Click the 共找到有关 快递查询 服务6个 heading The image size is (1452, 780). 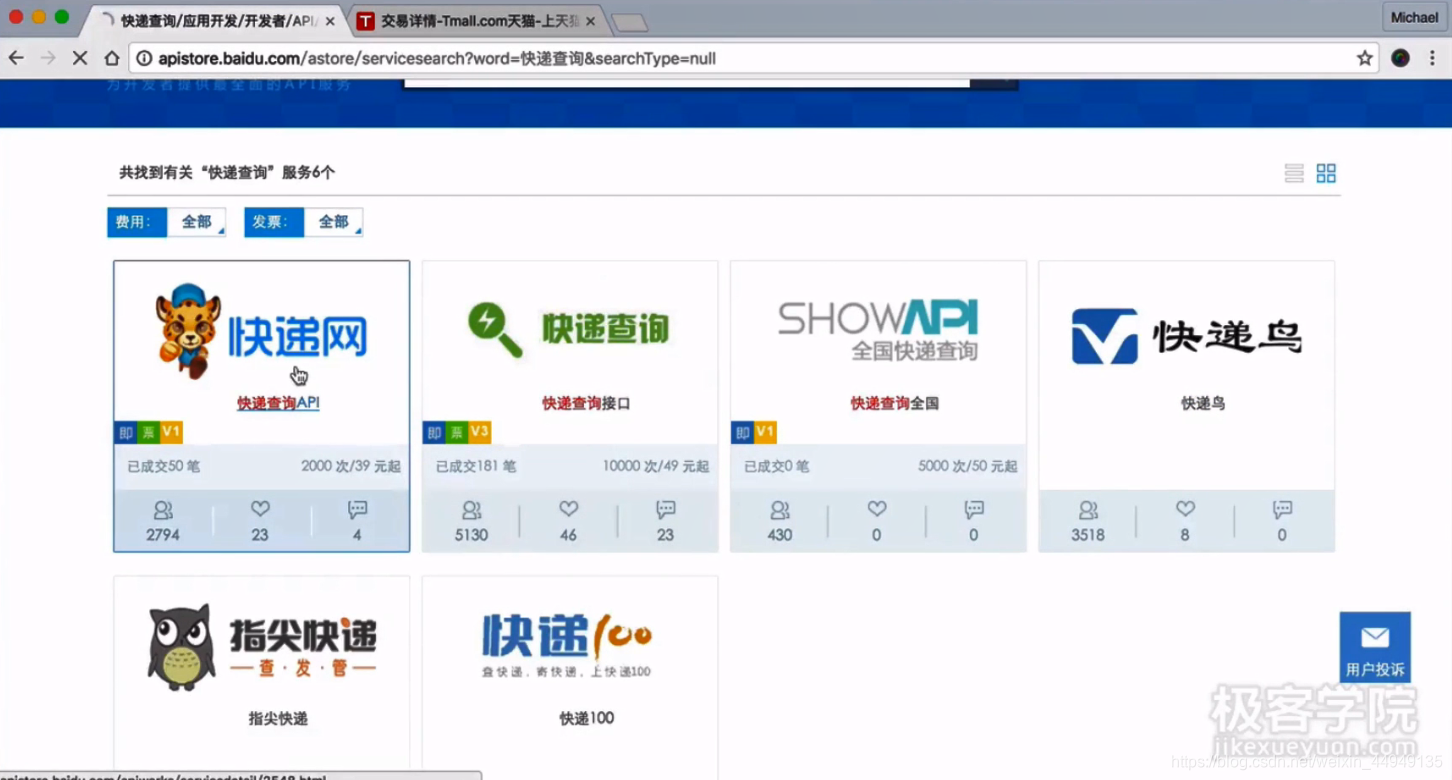[227, 172]
